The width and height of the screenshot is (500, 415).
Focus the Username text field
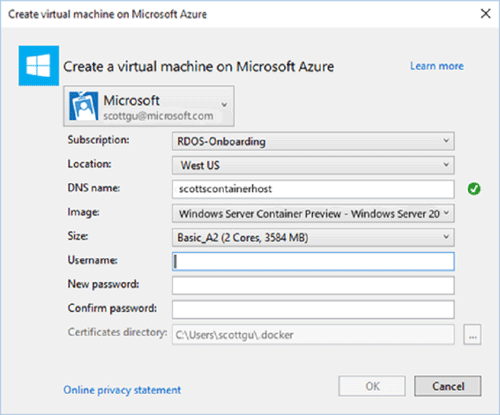click(313, 261)
